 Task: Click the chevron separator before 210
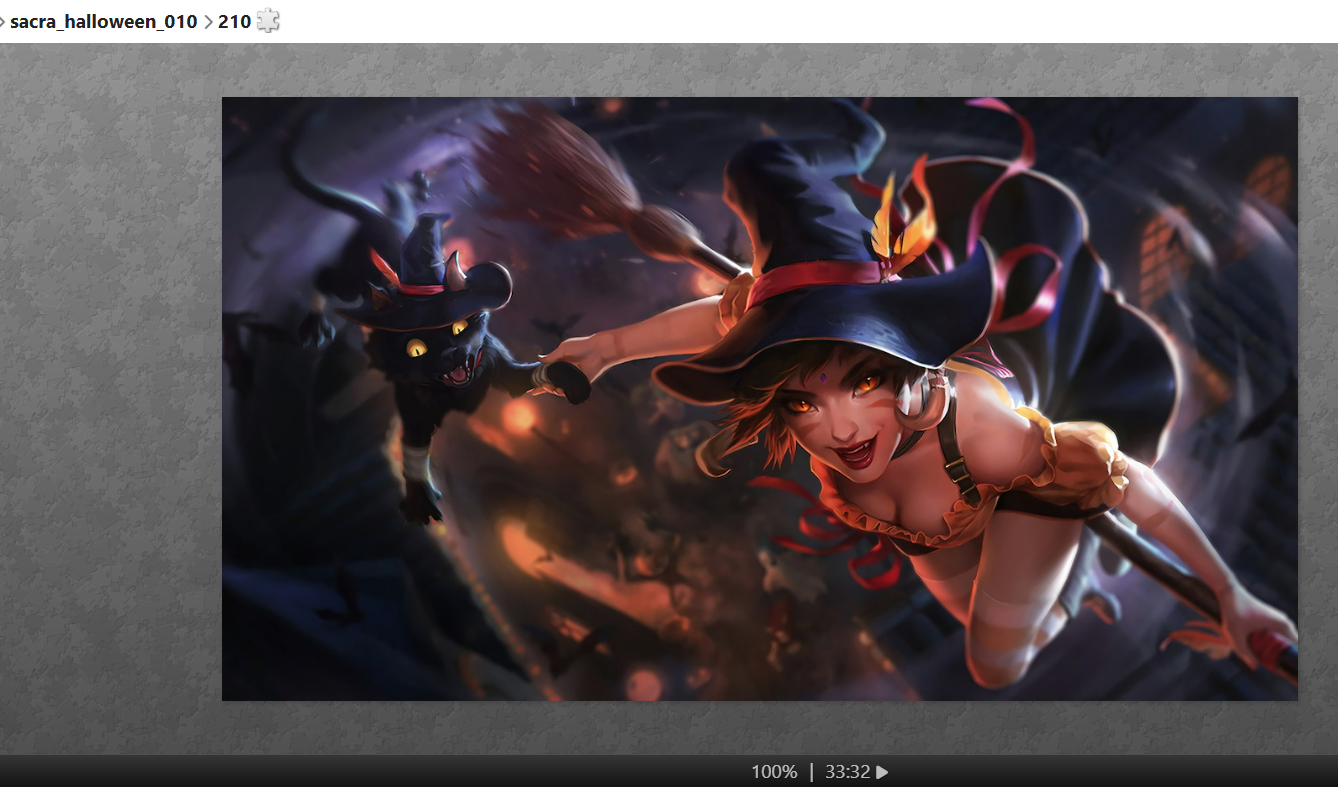click(208, 21)
